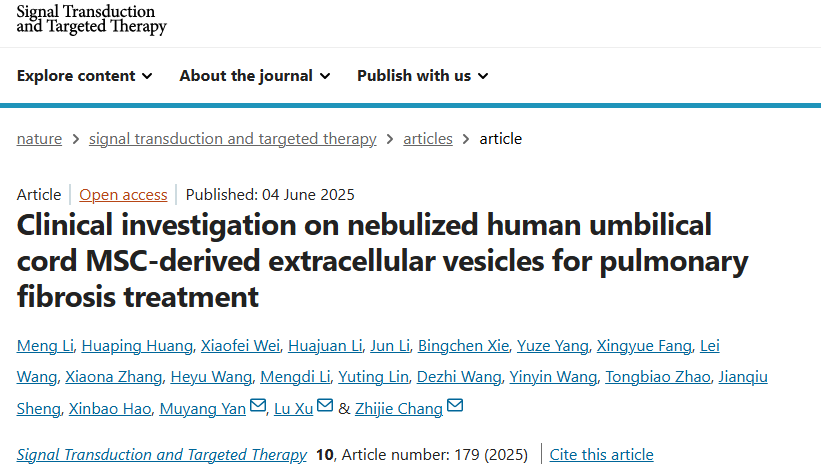Go to nature breadcrumb link
The height and width of the screenshot is (472, 821).
coord(39,139)
